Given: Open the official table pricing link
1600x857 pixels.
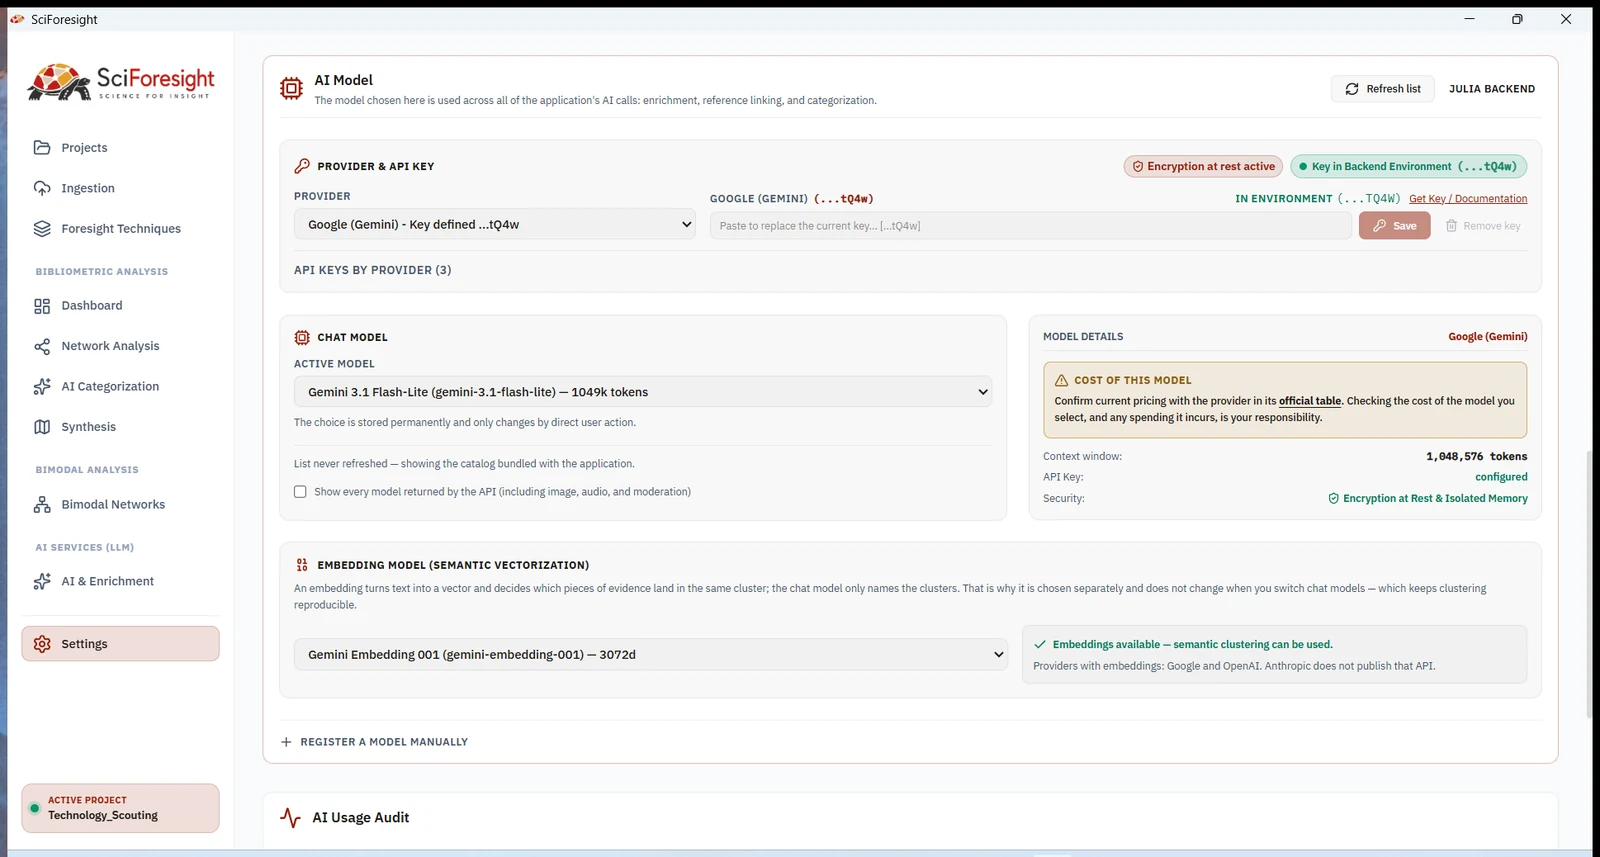Looking at the screenshot, I should pos(1310,401).
